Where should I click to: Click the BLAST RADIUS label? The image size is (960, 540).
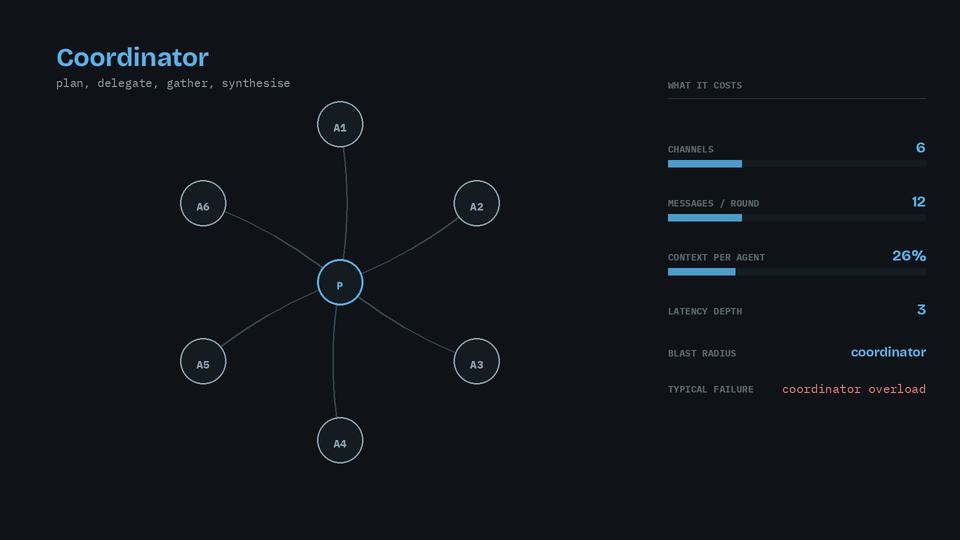tap(702, 353)
